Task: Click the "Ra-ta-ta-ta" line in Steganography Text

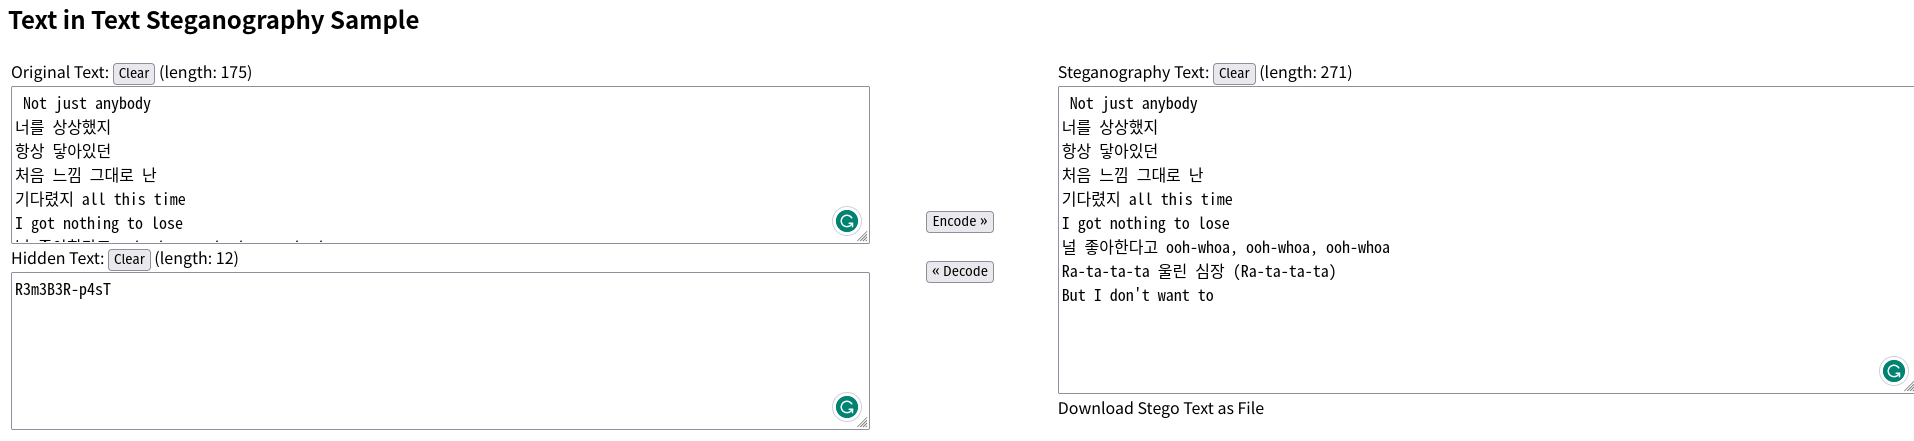Action: point(1198,272)
